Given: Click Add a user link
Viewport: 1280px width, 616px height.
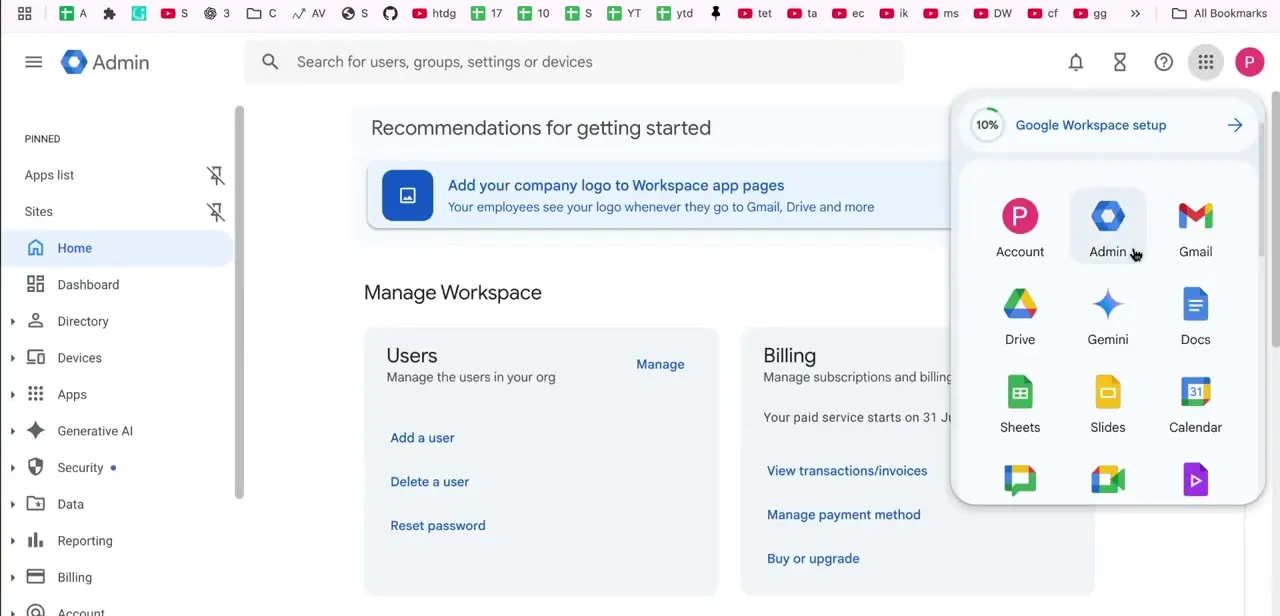Looking at the screenshot, I should [422, 438].
